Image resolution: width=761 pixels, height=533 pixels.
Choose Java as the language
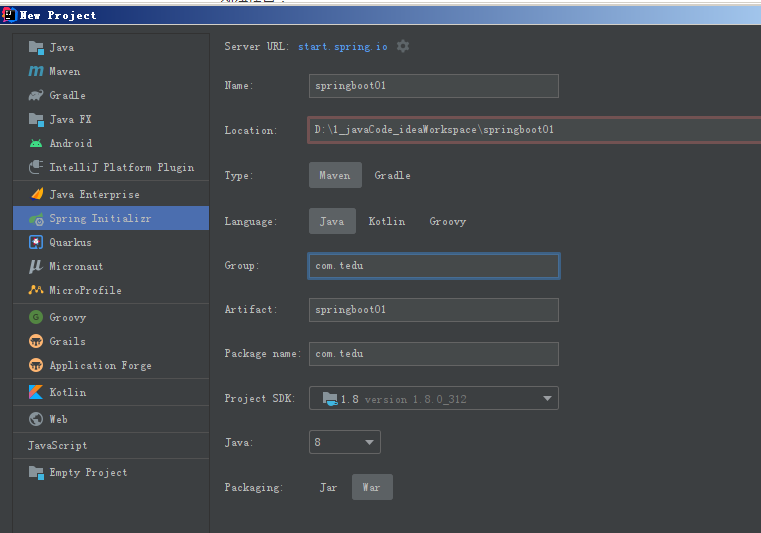tap(332, 221)
